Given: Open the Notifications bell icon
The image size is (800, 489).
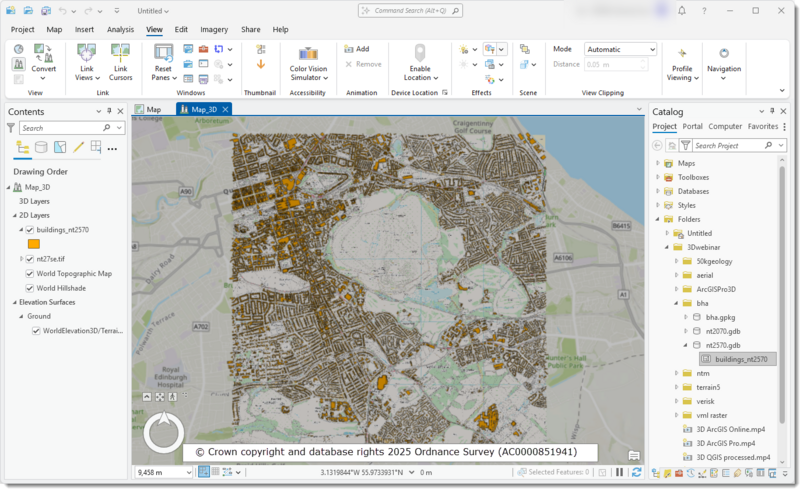Looking at the screenshot, I should (x=682, y=10).
